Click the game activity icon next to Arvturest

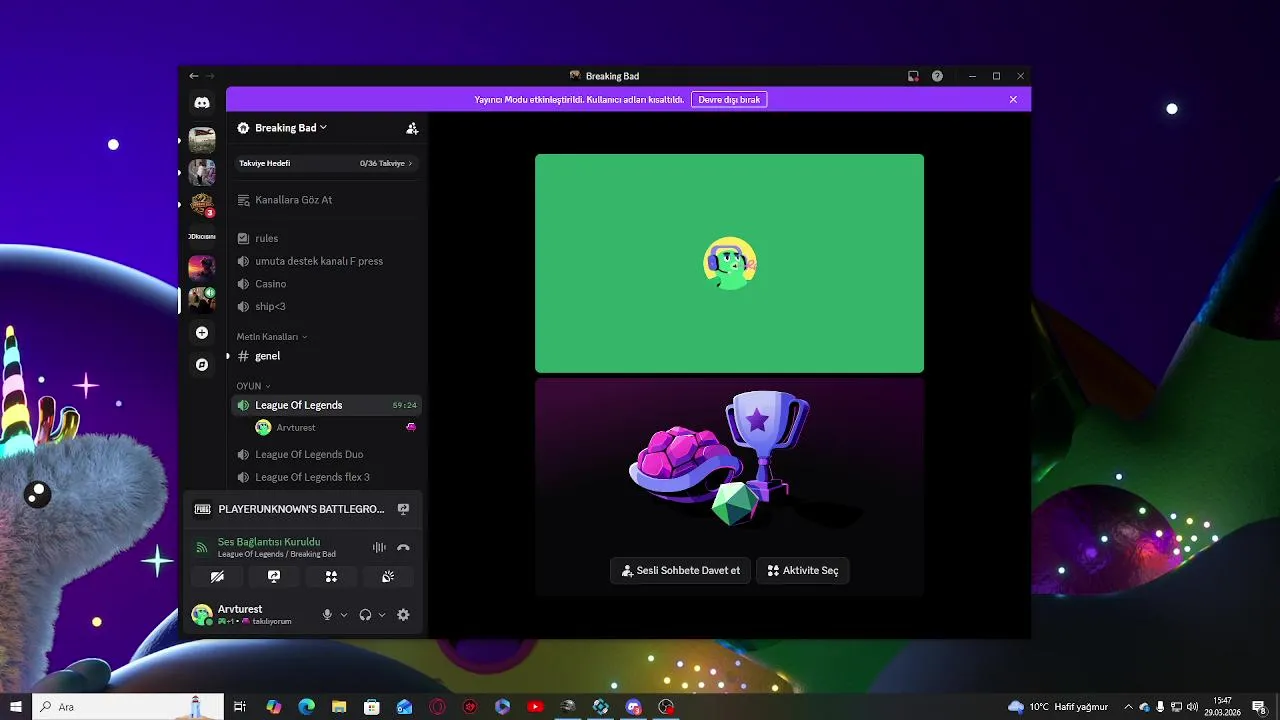pyautogui.click(x=411, y=427)
